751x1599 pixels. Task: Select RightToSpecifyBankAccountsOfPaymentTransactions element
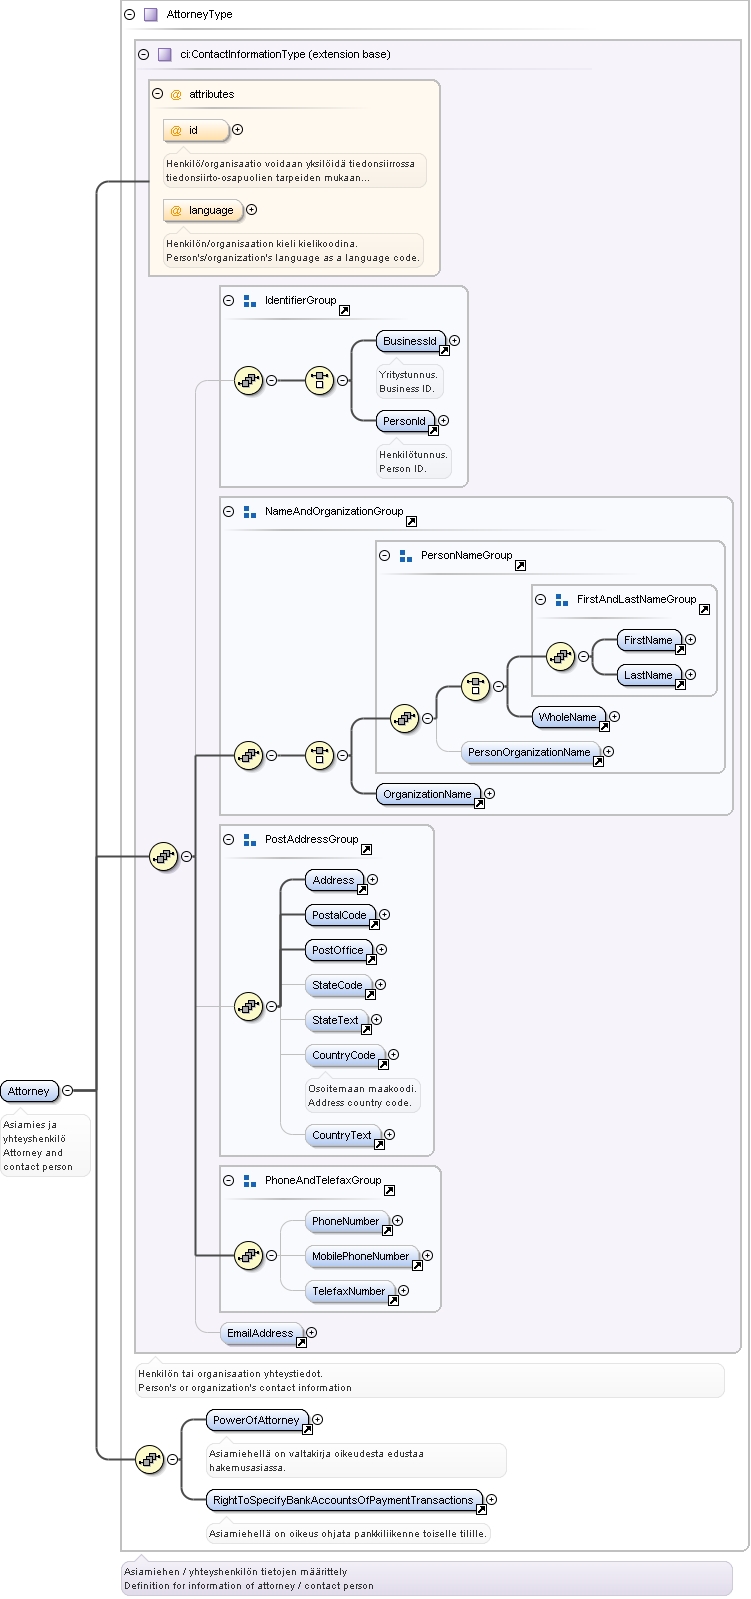pyautogui.click(x=344, y=1500)
